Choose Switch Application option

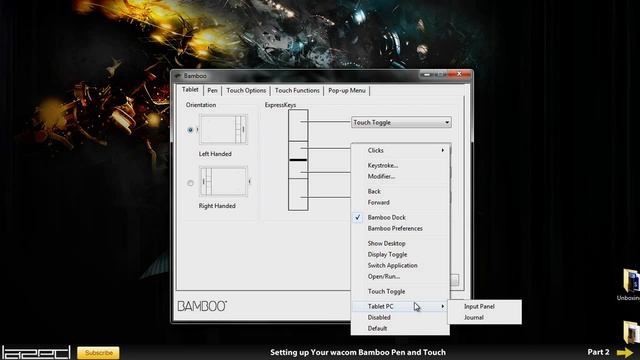point(400,265)
